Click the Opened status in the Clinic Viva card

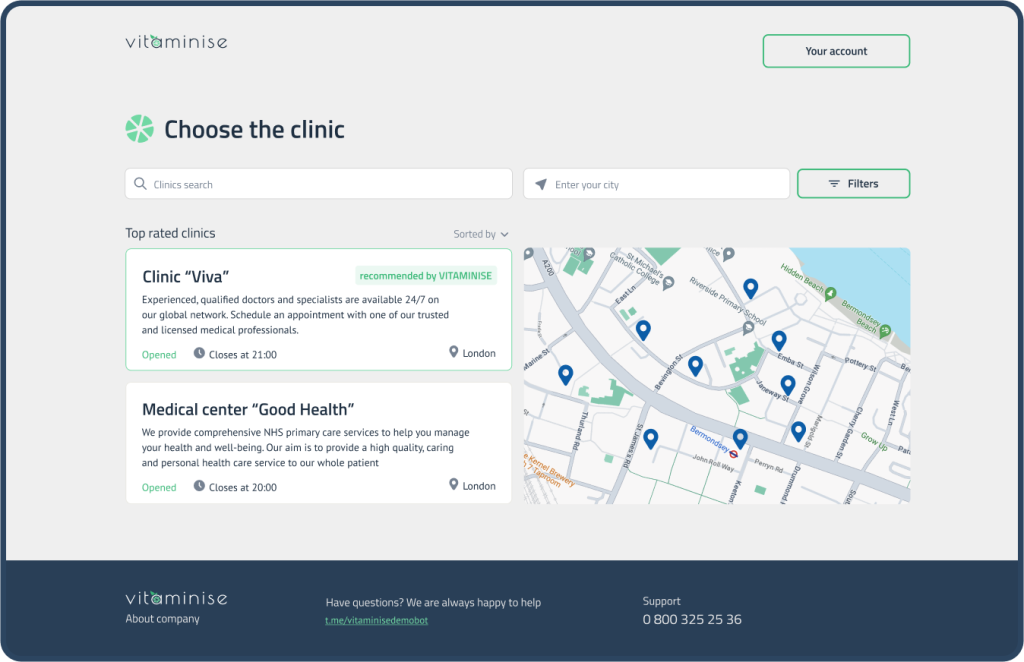pyautogui.click(x=159, y=355)
